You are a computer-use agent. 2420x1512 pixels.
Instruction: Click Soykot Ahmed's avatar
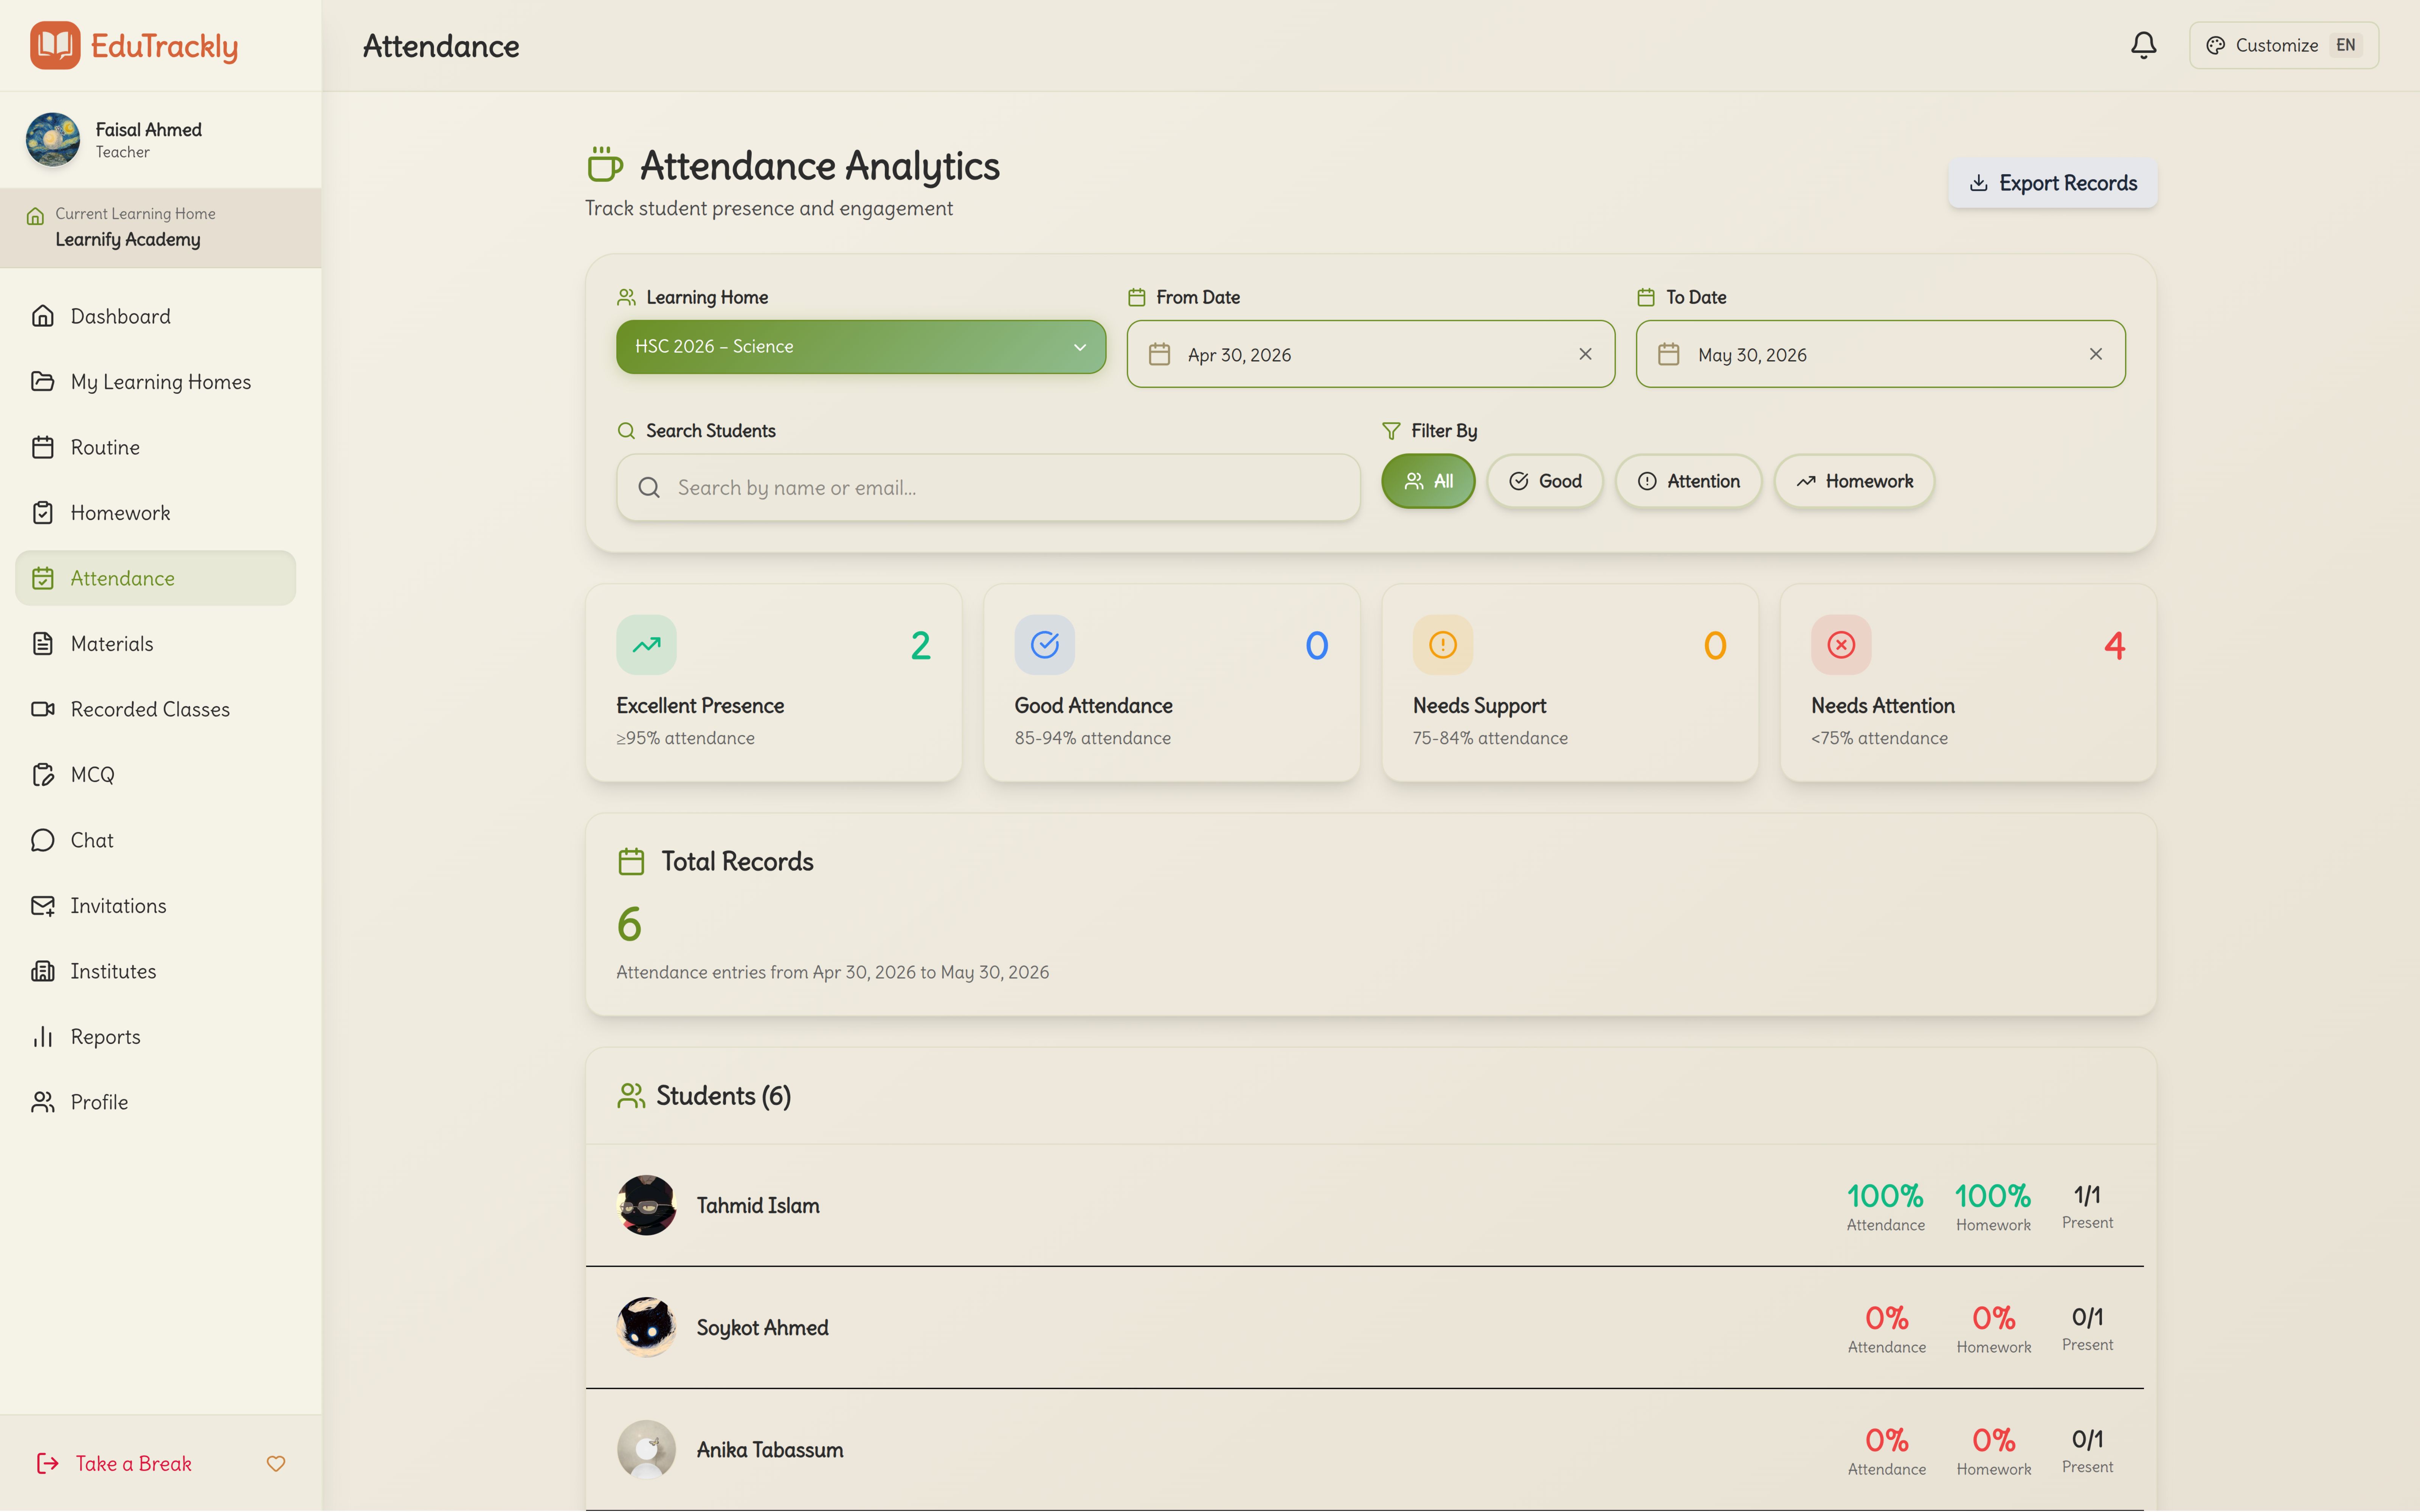point(646,1327)
